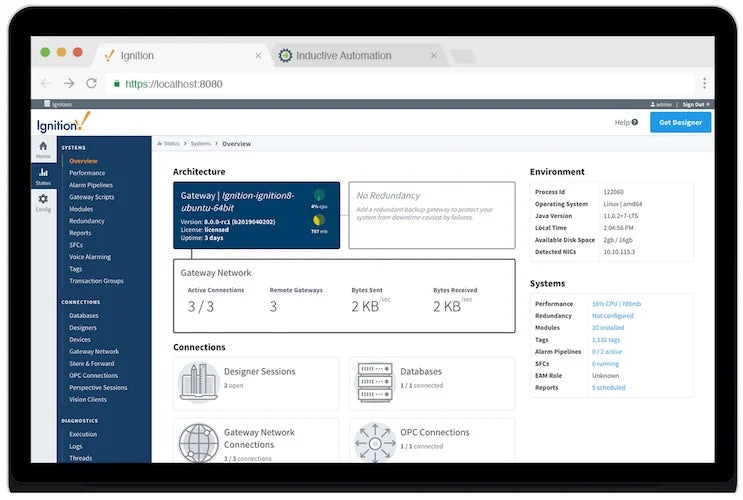The width and height of the screenshot is (743, 500).
Task: Click the 0 / 2 active link
Action: point(607,352)
